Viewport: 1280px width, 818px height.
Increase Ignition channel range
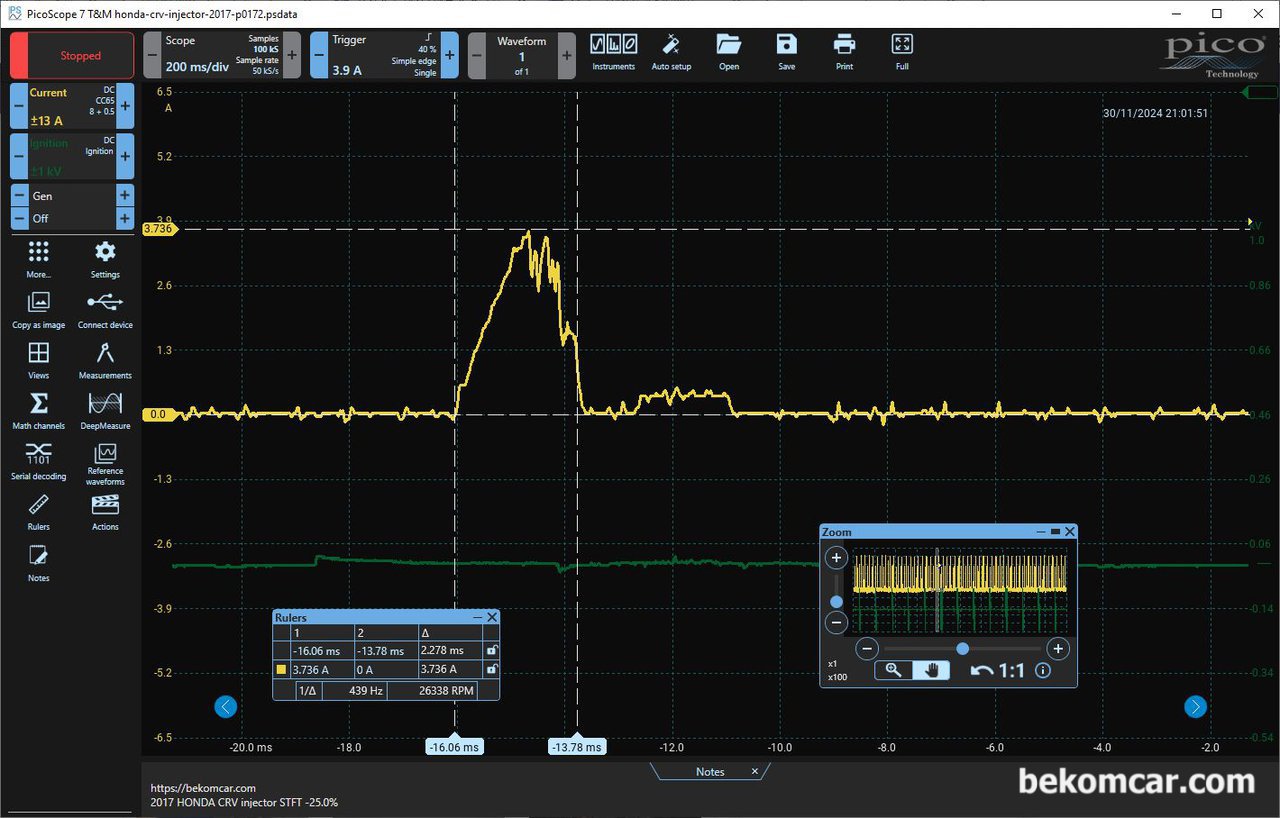(125, 156)
